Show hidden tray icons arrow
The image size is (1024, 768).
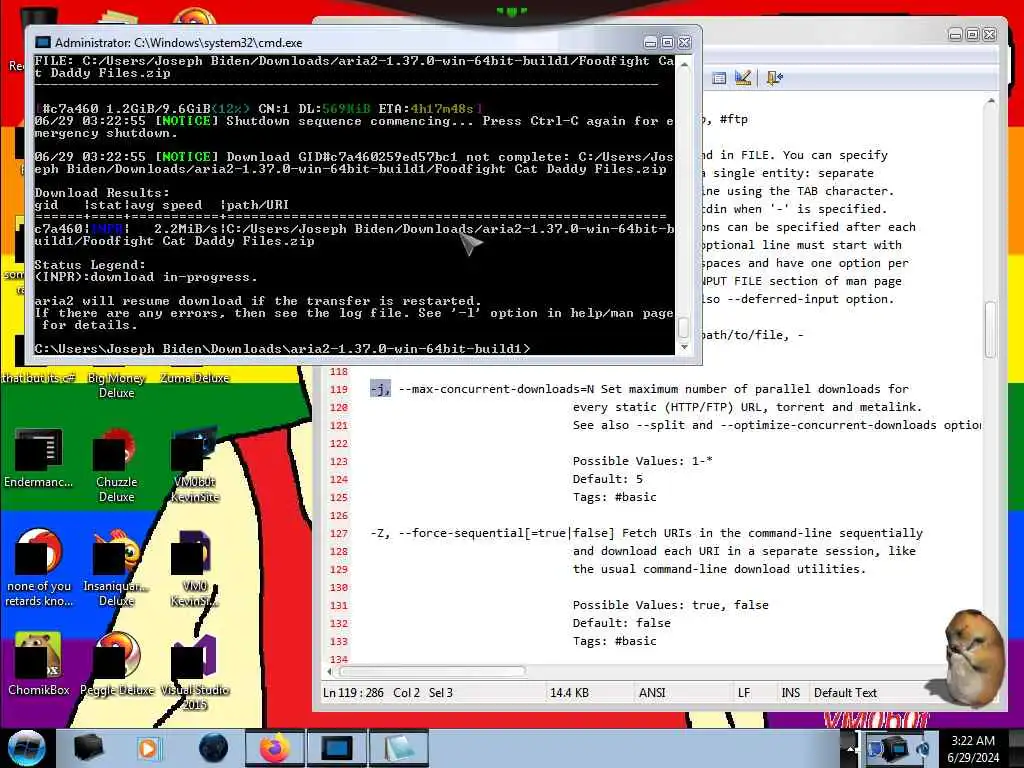(852, 748)
